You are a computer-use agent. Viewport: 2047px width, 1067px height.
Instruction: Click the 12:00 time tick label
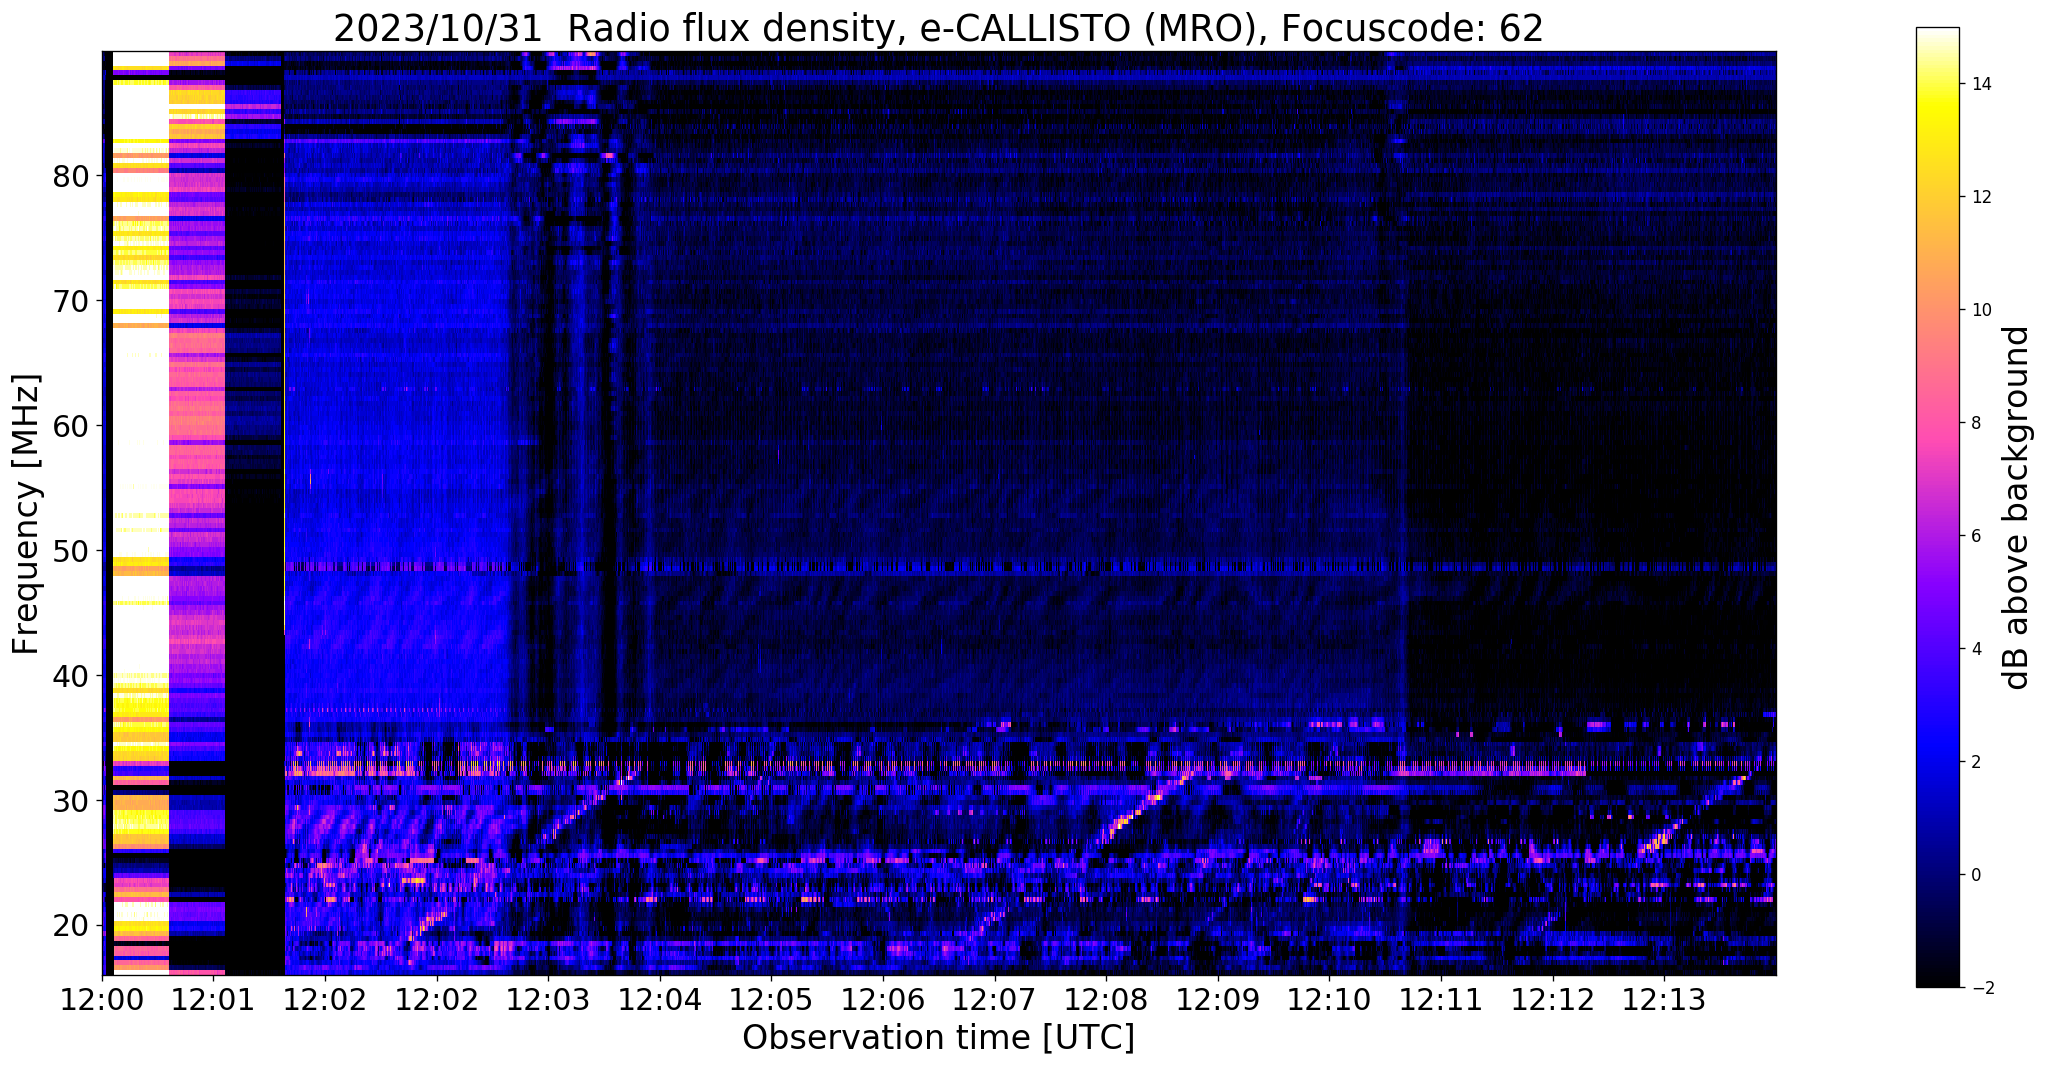pyautogui.click(x=102, y=999)
